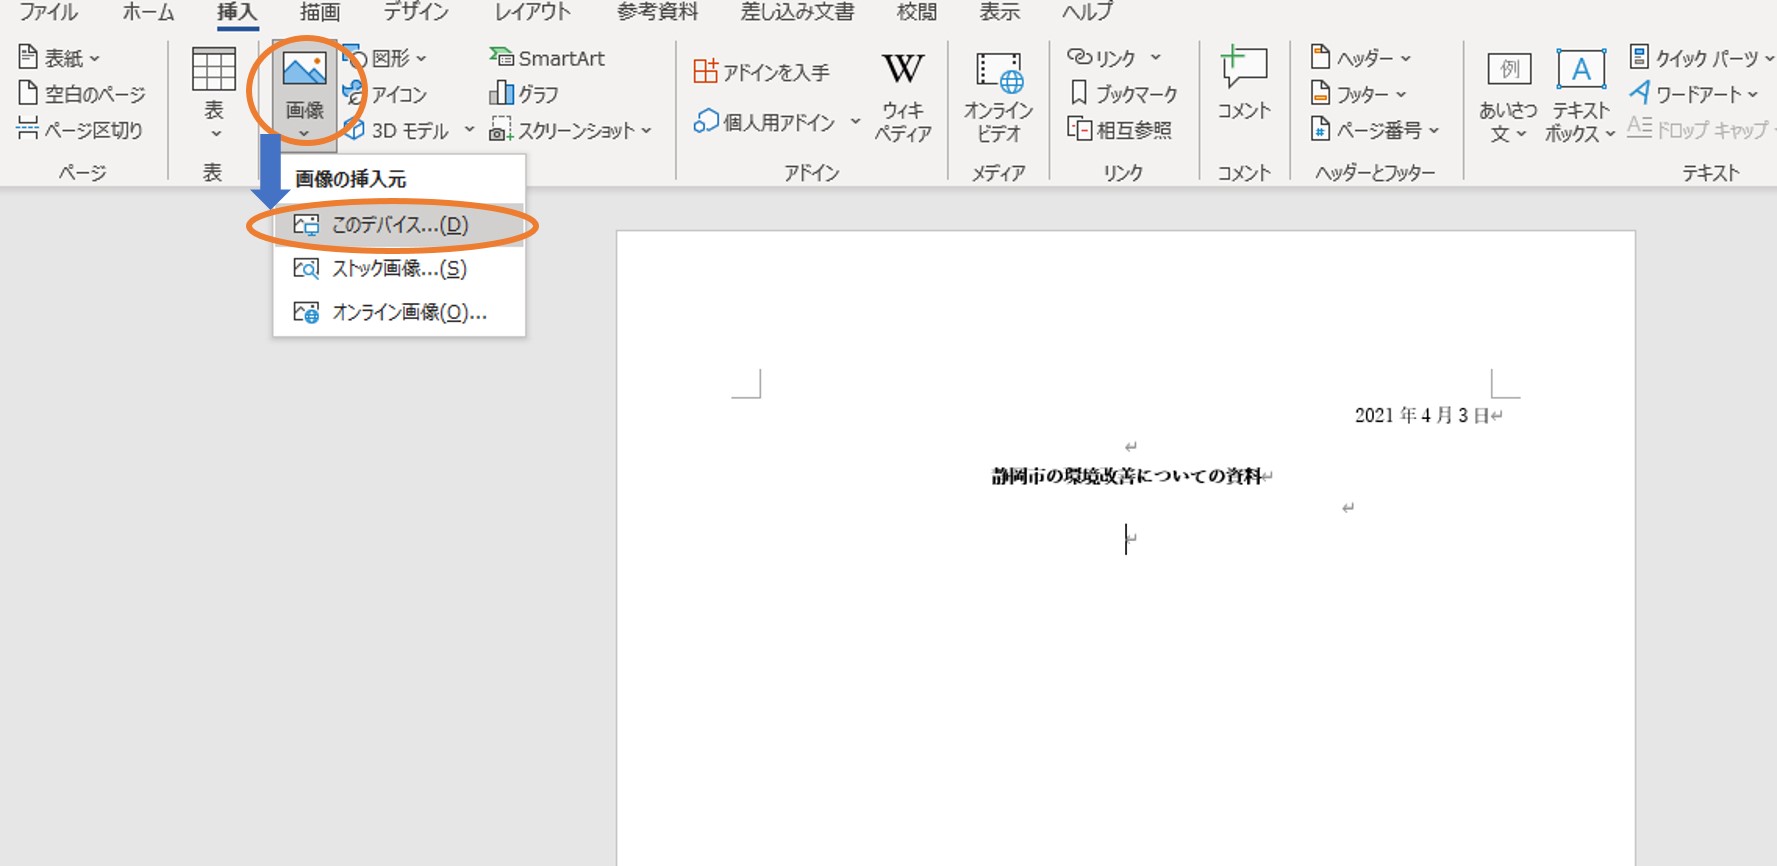Switch to the デザイン tab
This screenshot has width=1777, height=866.
click(x=416, y=12)
